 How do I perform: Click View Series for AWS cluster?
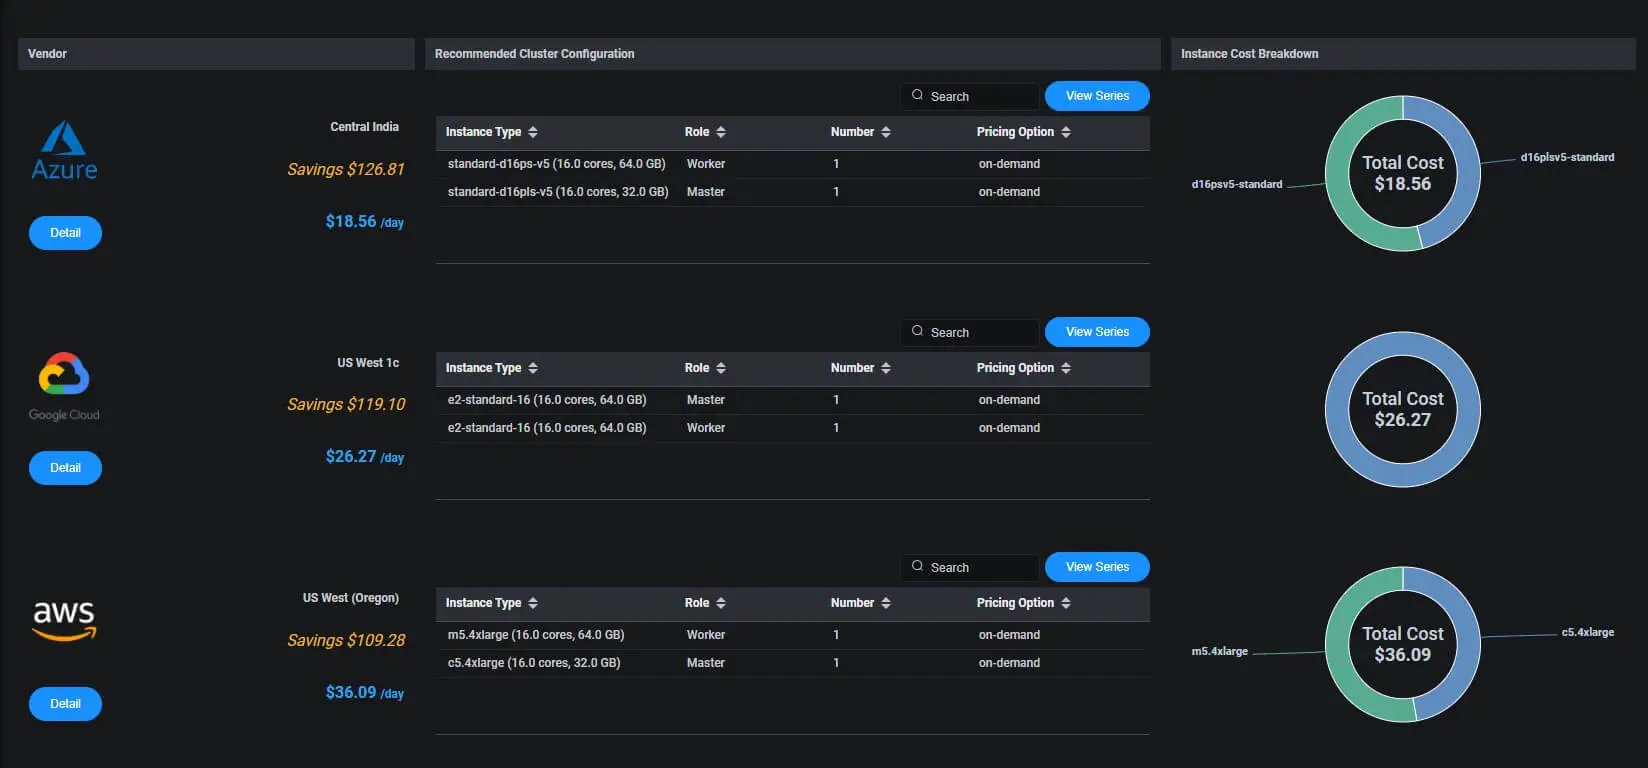(x=1097, y=567)
